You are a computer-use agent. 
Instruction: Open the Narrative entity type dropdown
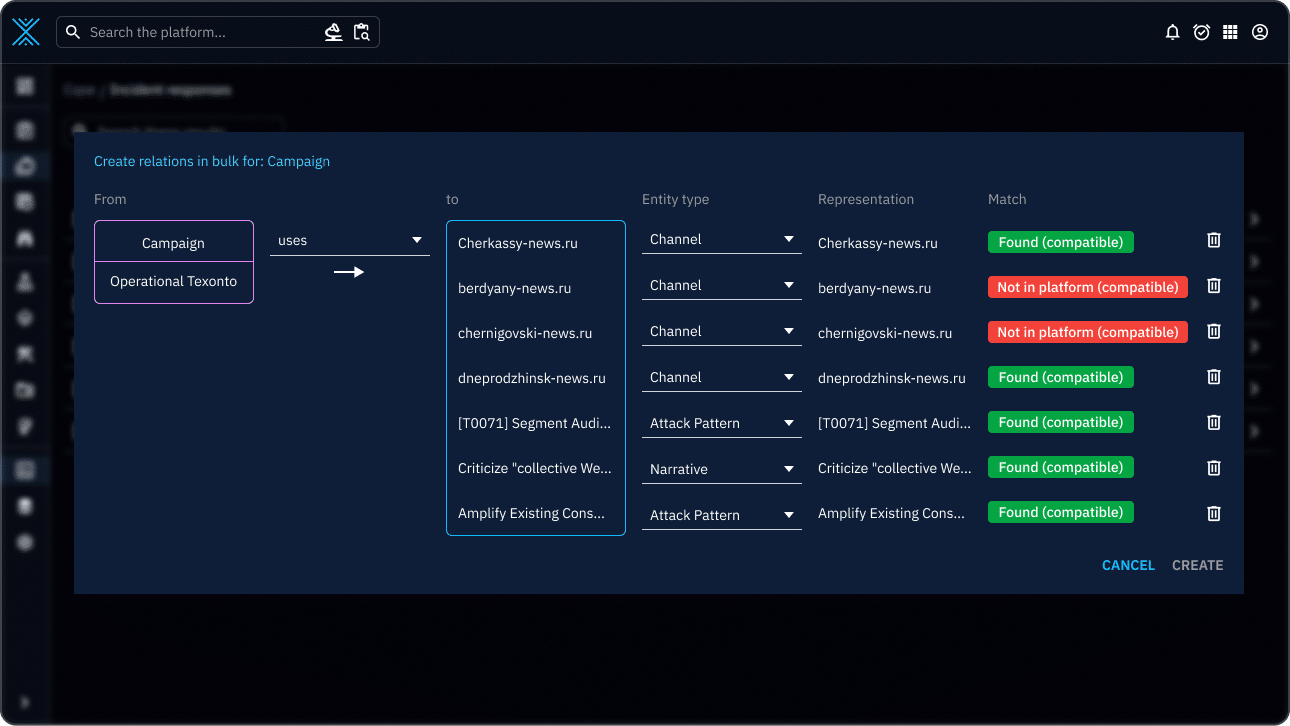[721, 469]
